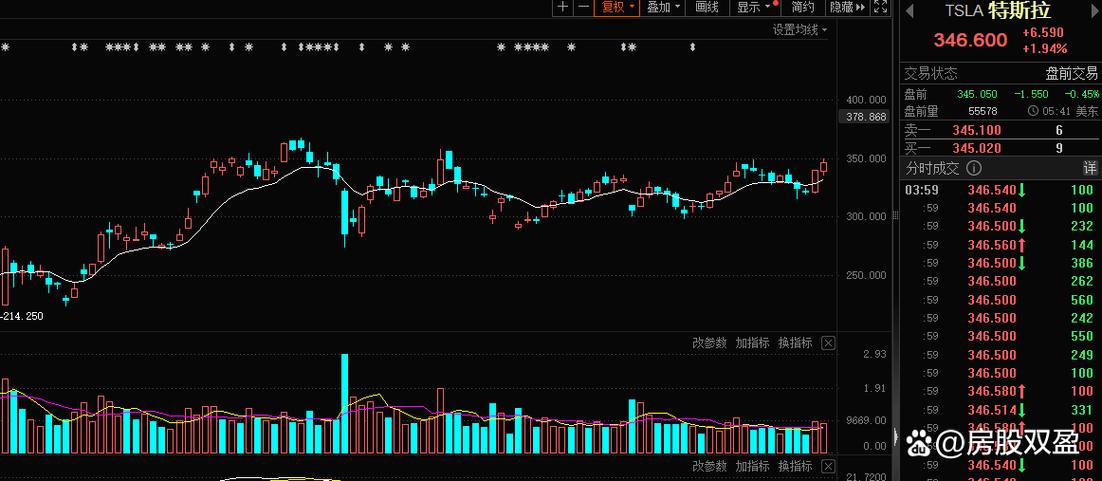Viewport: 1102px width, 481px height.
Task: Open info icon next to 分时成交
Action: (x=973, y=168)
